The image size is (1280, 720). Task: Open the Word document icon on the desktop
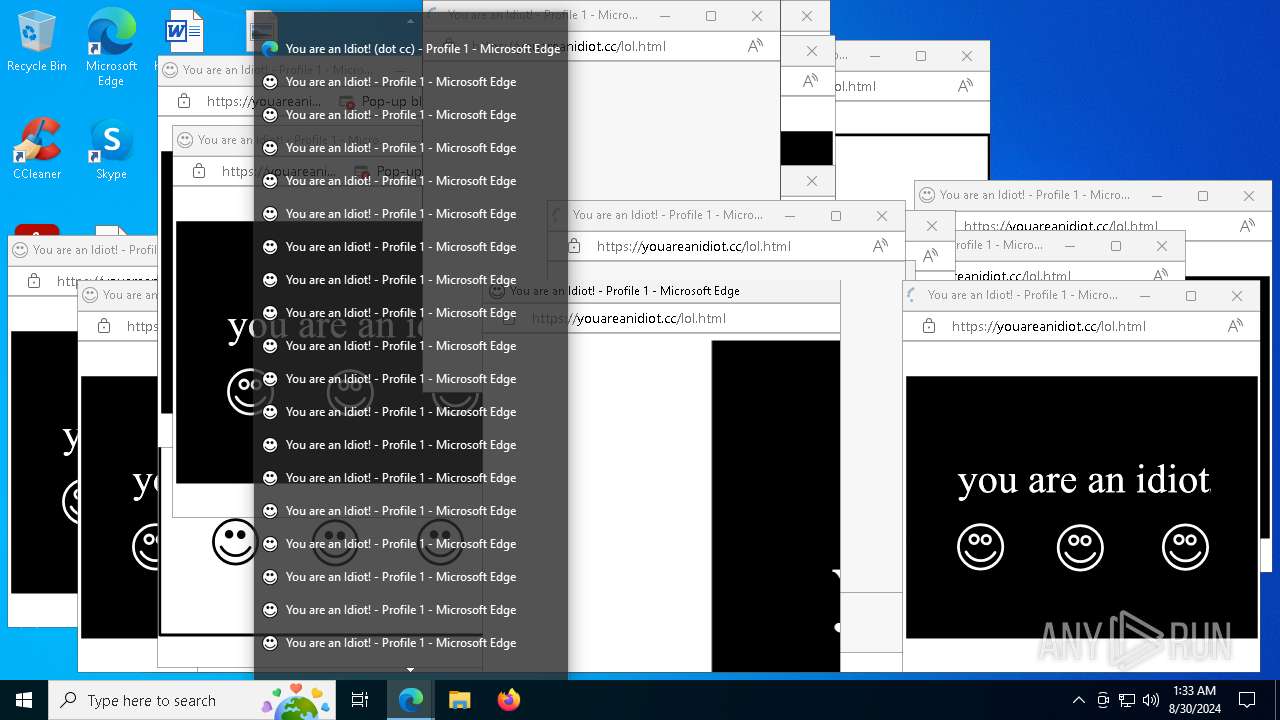[184, 32]
